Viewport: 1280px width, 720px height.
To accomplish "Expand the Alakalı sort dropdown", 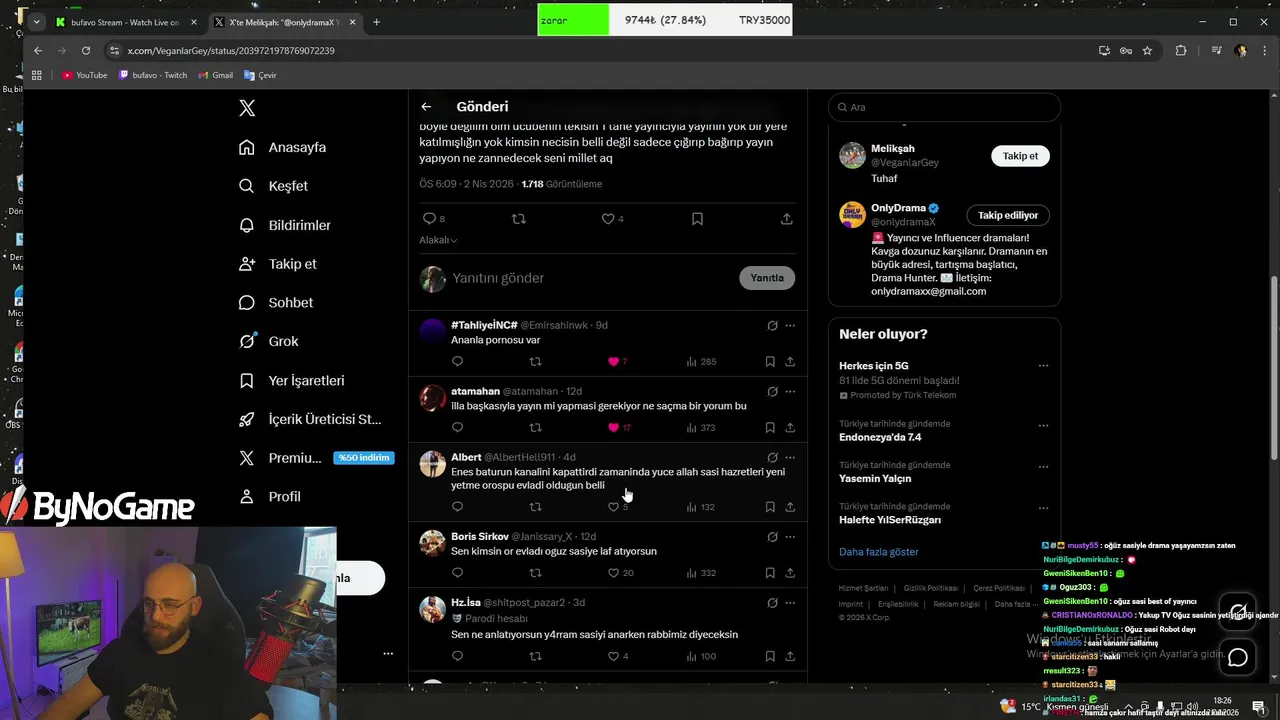I will (438, 240).
